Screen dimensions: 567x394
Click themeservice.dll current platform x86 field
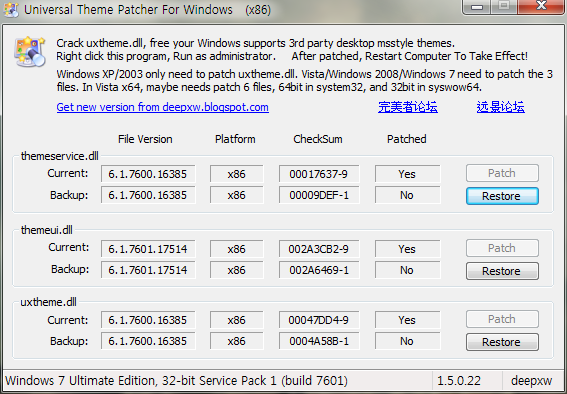236,174
